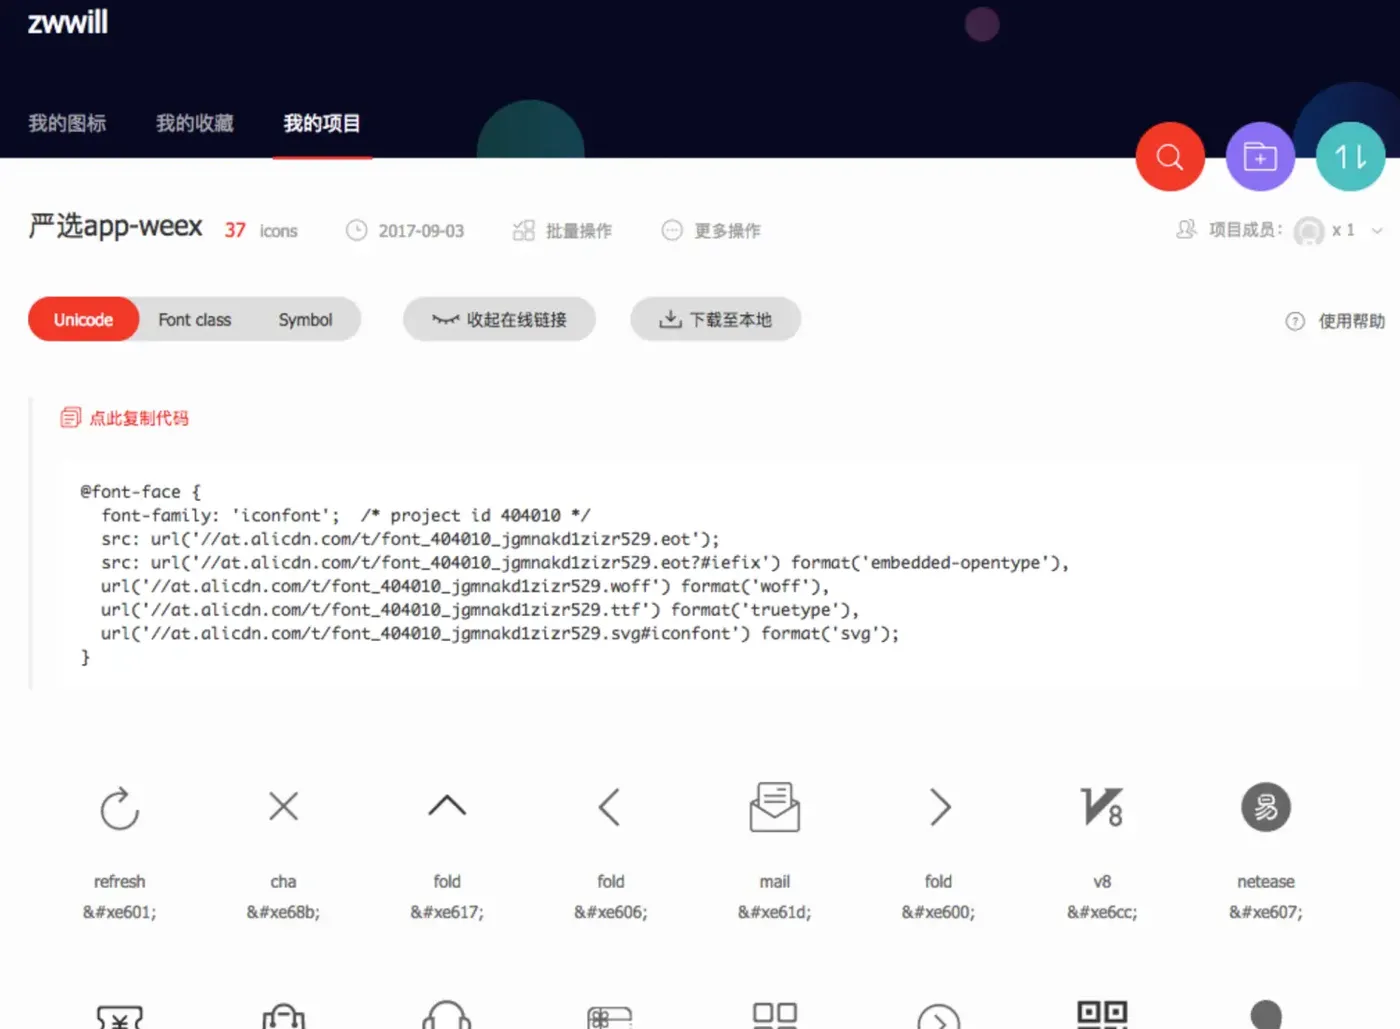Click the red search circle button
1400x1029 pixels.
tap(1170, 157)
